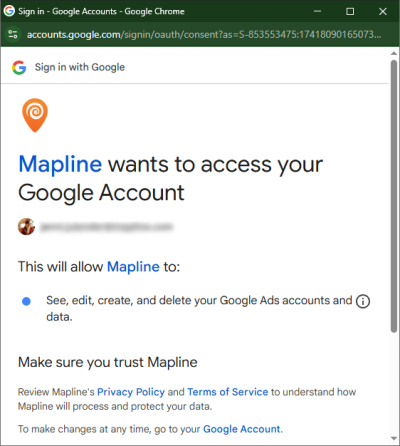Click the site information icon in address bar
Viewport: 400px width, 446px height.
pyautogui.click(x=13, y=34)
